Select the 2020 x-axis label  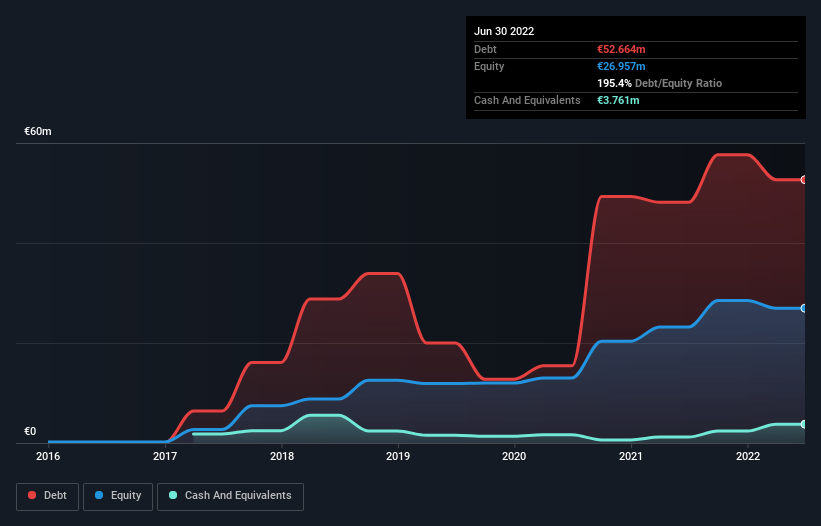pyautogui.click(x=514, y=456)
